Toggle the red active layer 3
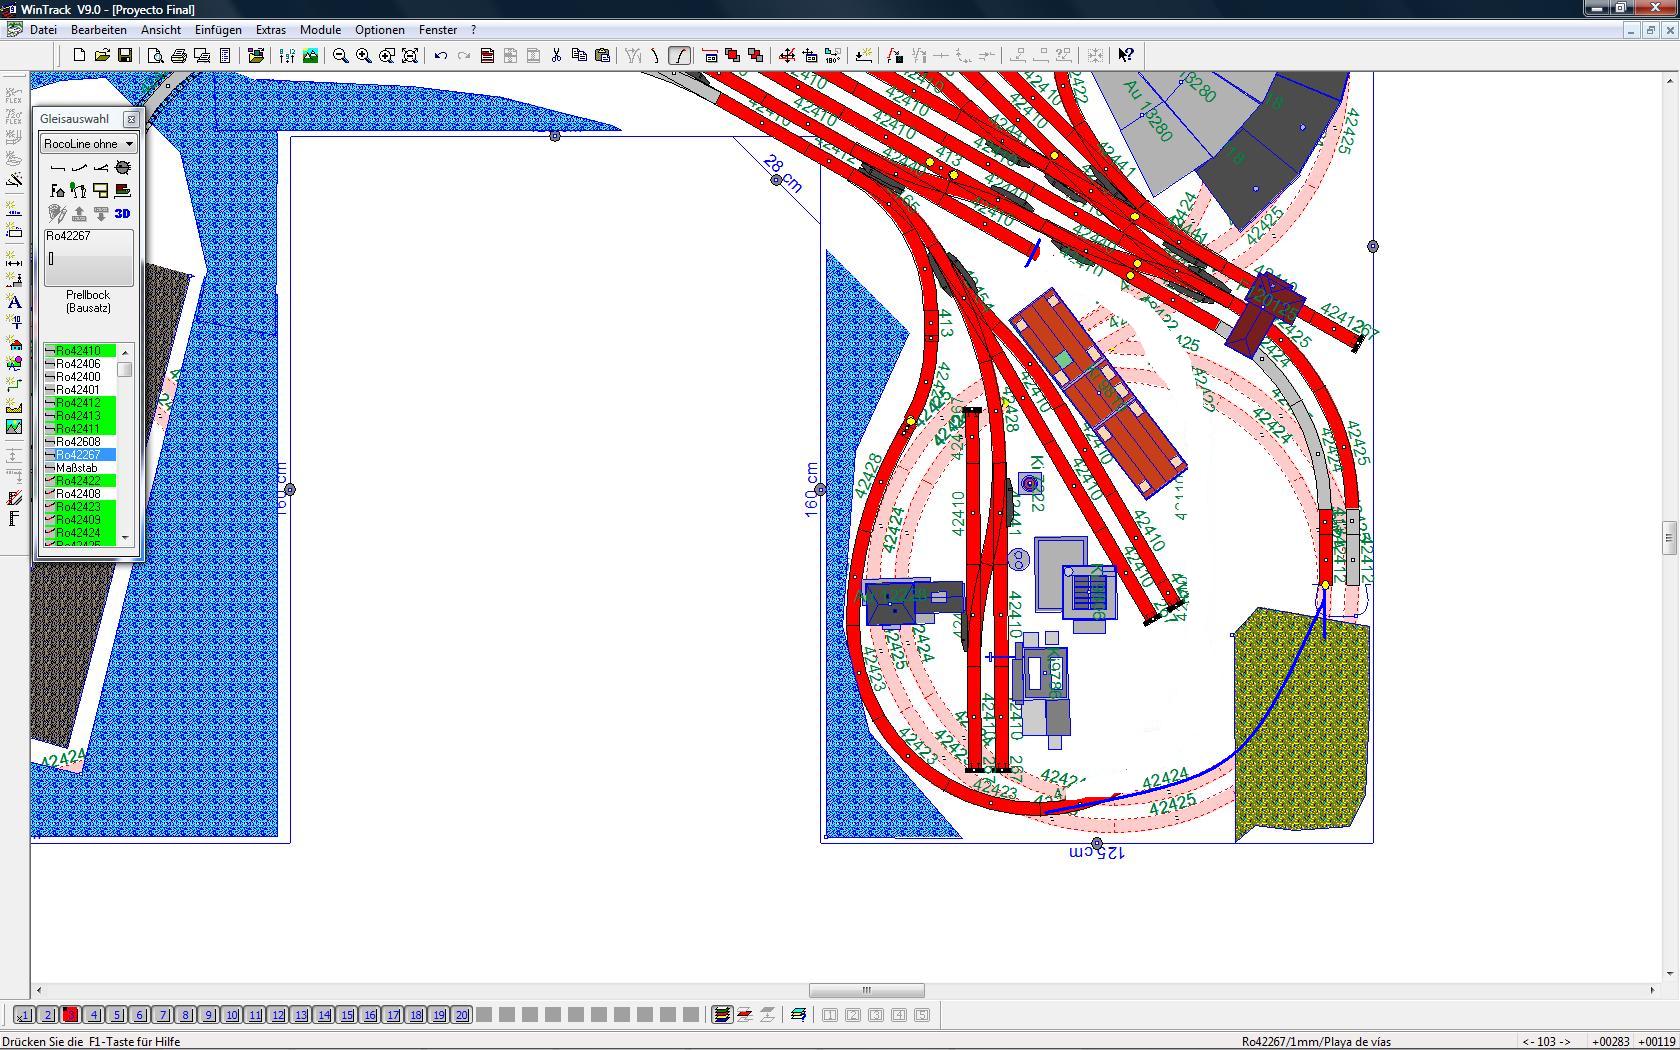 coord(70,1015)
